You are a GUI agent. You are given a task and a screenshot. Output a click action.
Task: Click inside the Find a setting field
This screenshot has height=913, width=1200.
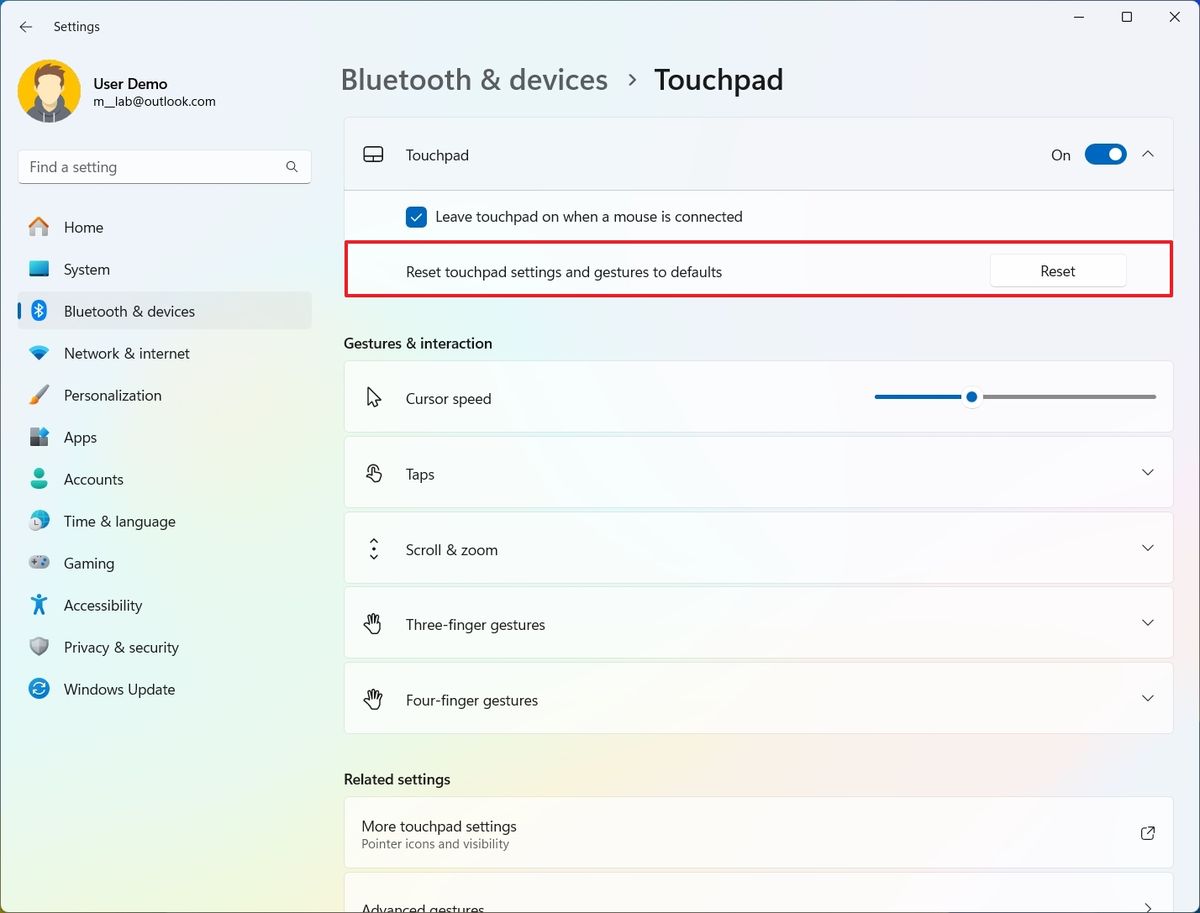150,167
